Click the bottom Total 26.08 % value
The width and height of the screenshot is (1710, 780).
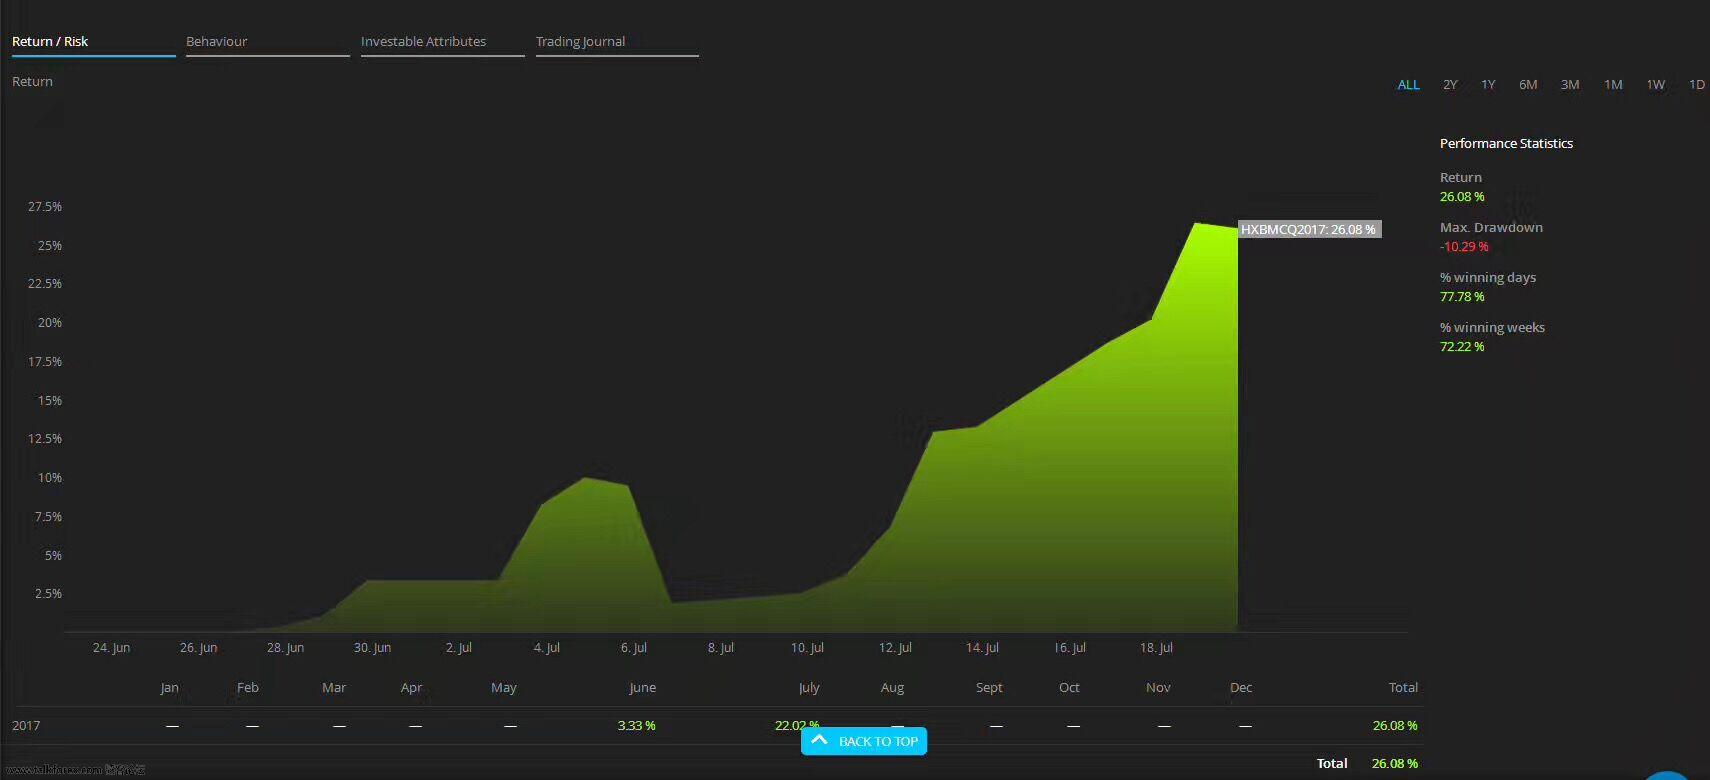click(1395, 764)
